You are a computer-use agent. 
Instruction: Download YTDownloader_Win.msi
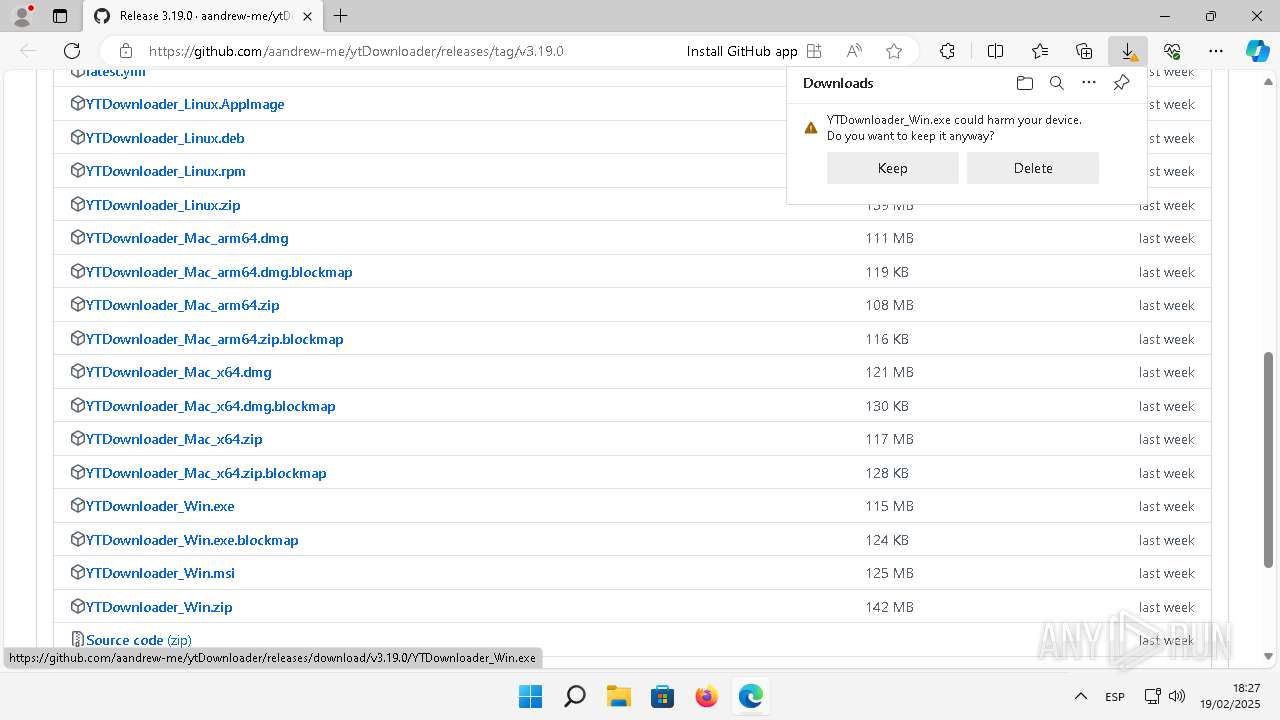160,573
